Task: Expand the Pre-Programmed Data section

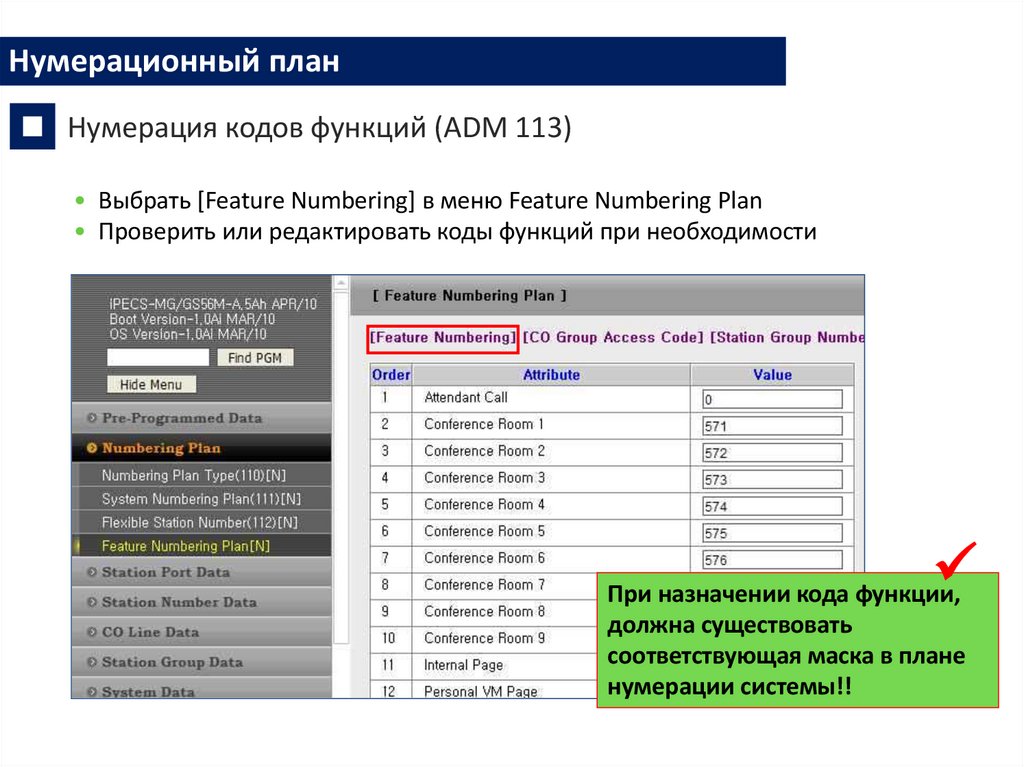Action: 202,418
